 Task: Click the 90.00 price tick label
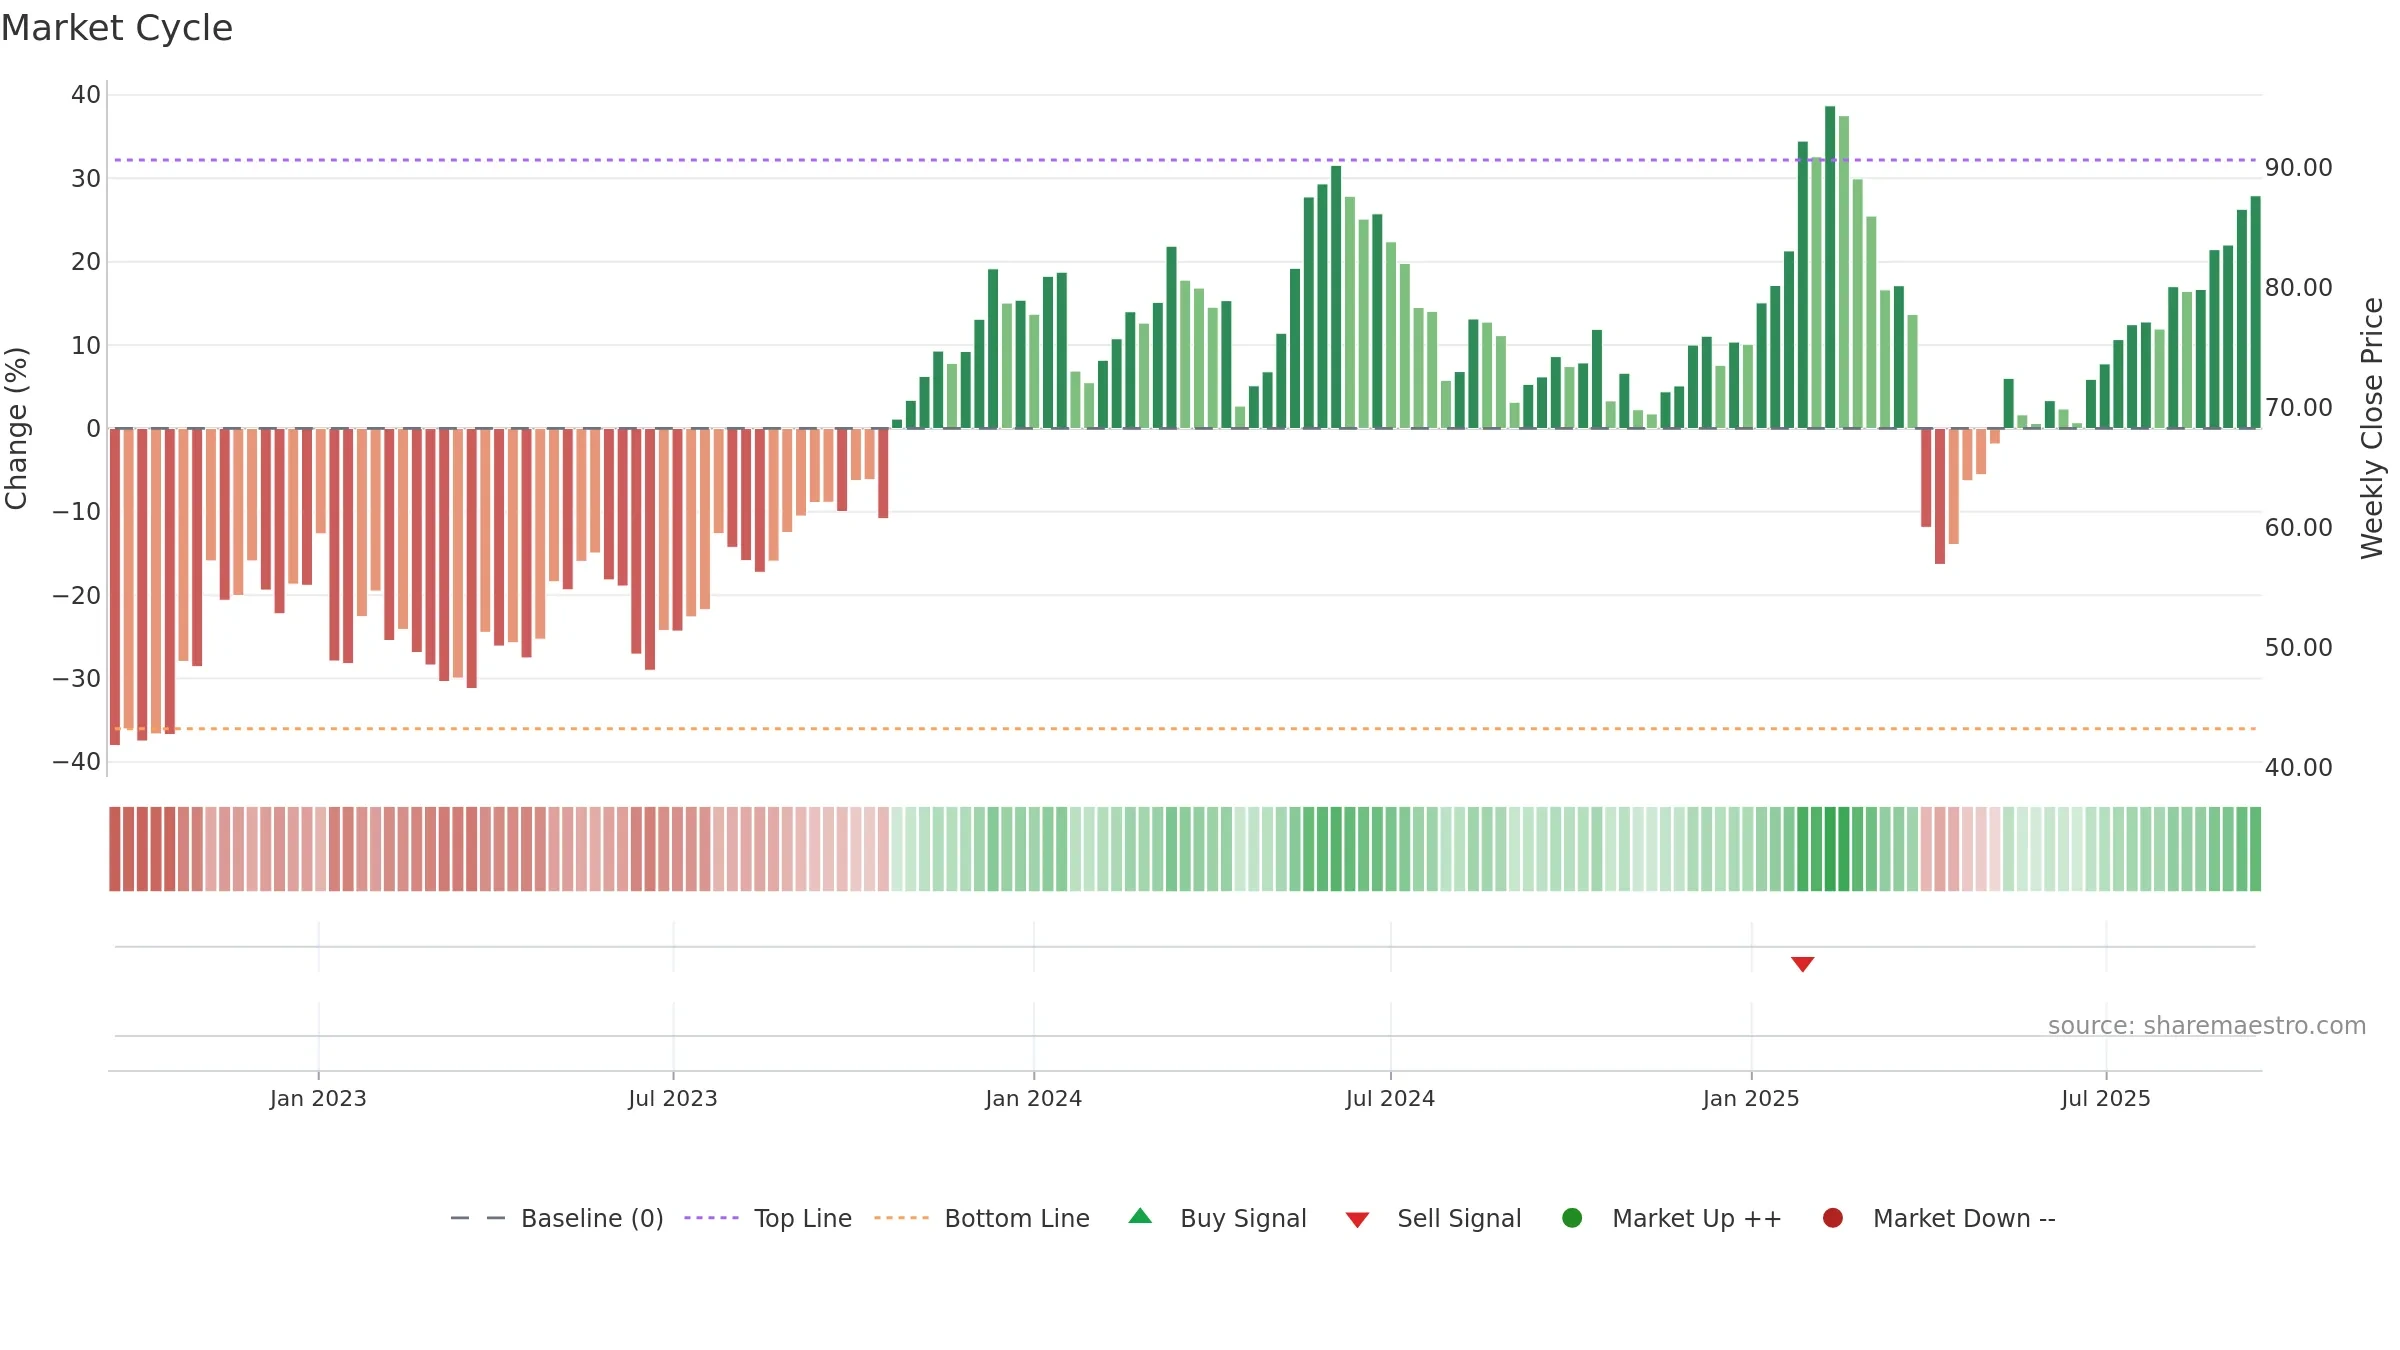point(2299,167)
